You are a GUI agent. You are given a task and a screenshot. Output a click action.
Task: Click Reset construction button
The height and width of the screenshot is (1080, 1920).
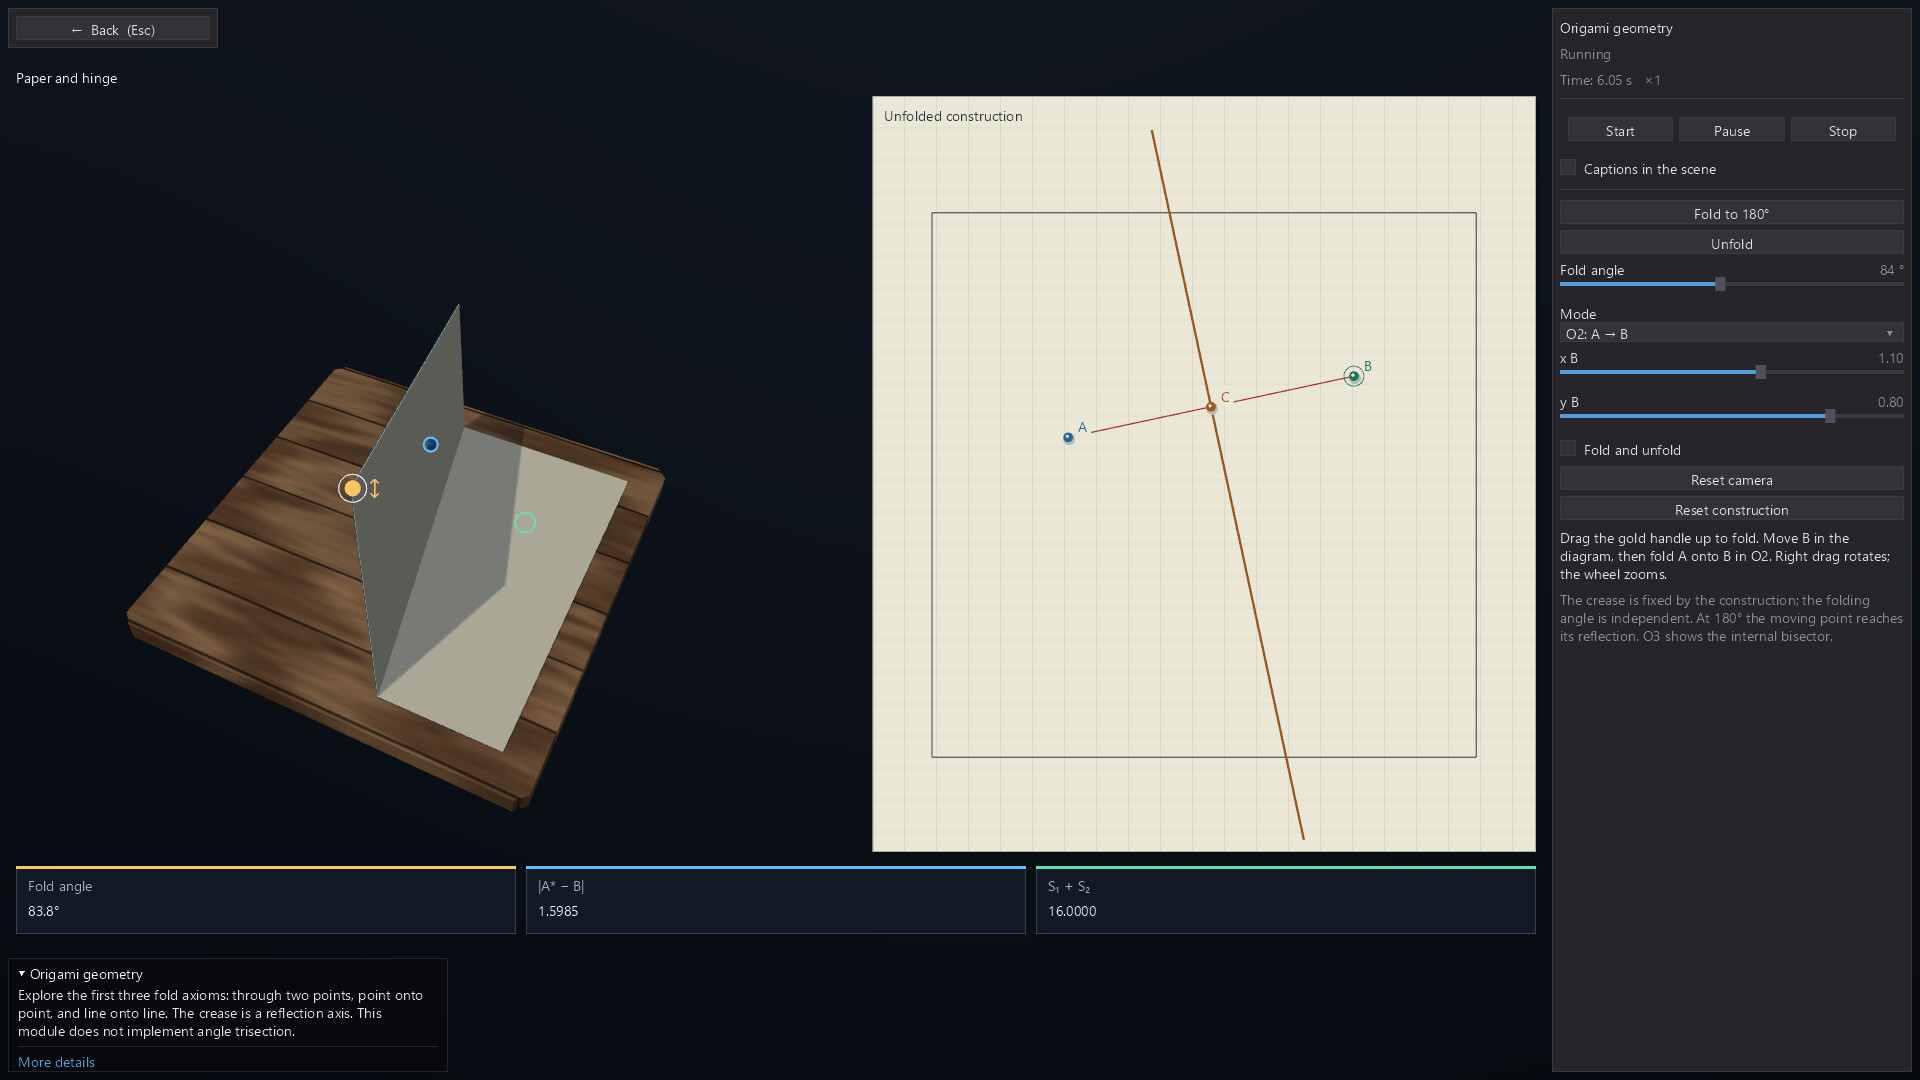coord(1731,510)
